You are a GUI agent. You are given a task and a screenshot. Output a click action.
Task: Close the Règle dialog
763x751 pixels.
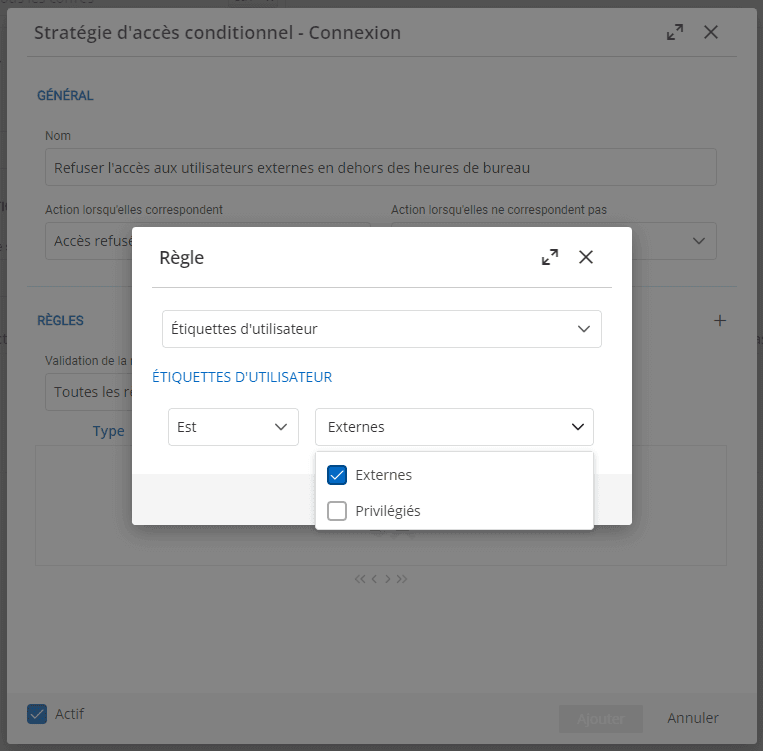[x=586, y=257]
